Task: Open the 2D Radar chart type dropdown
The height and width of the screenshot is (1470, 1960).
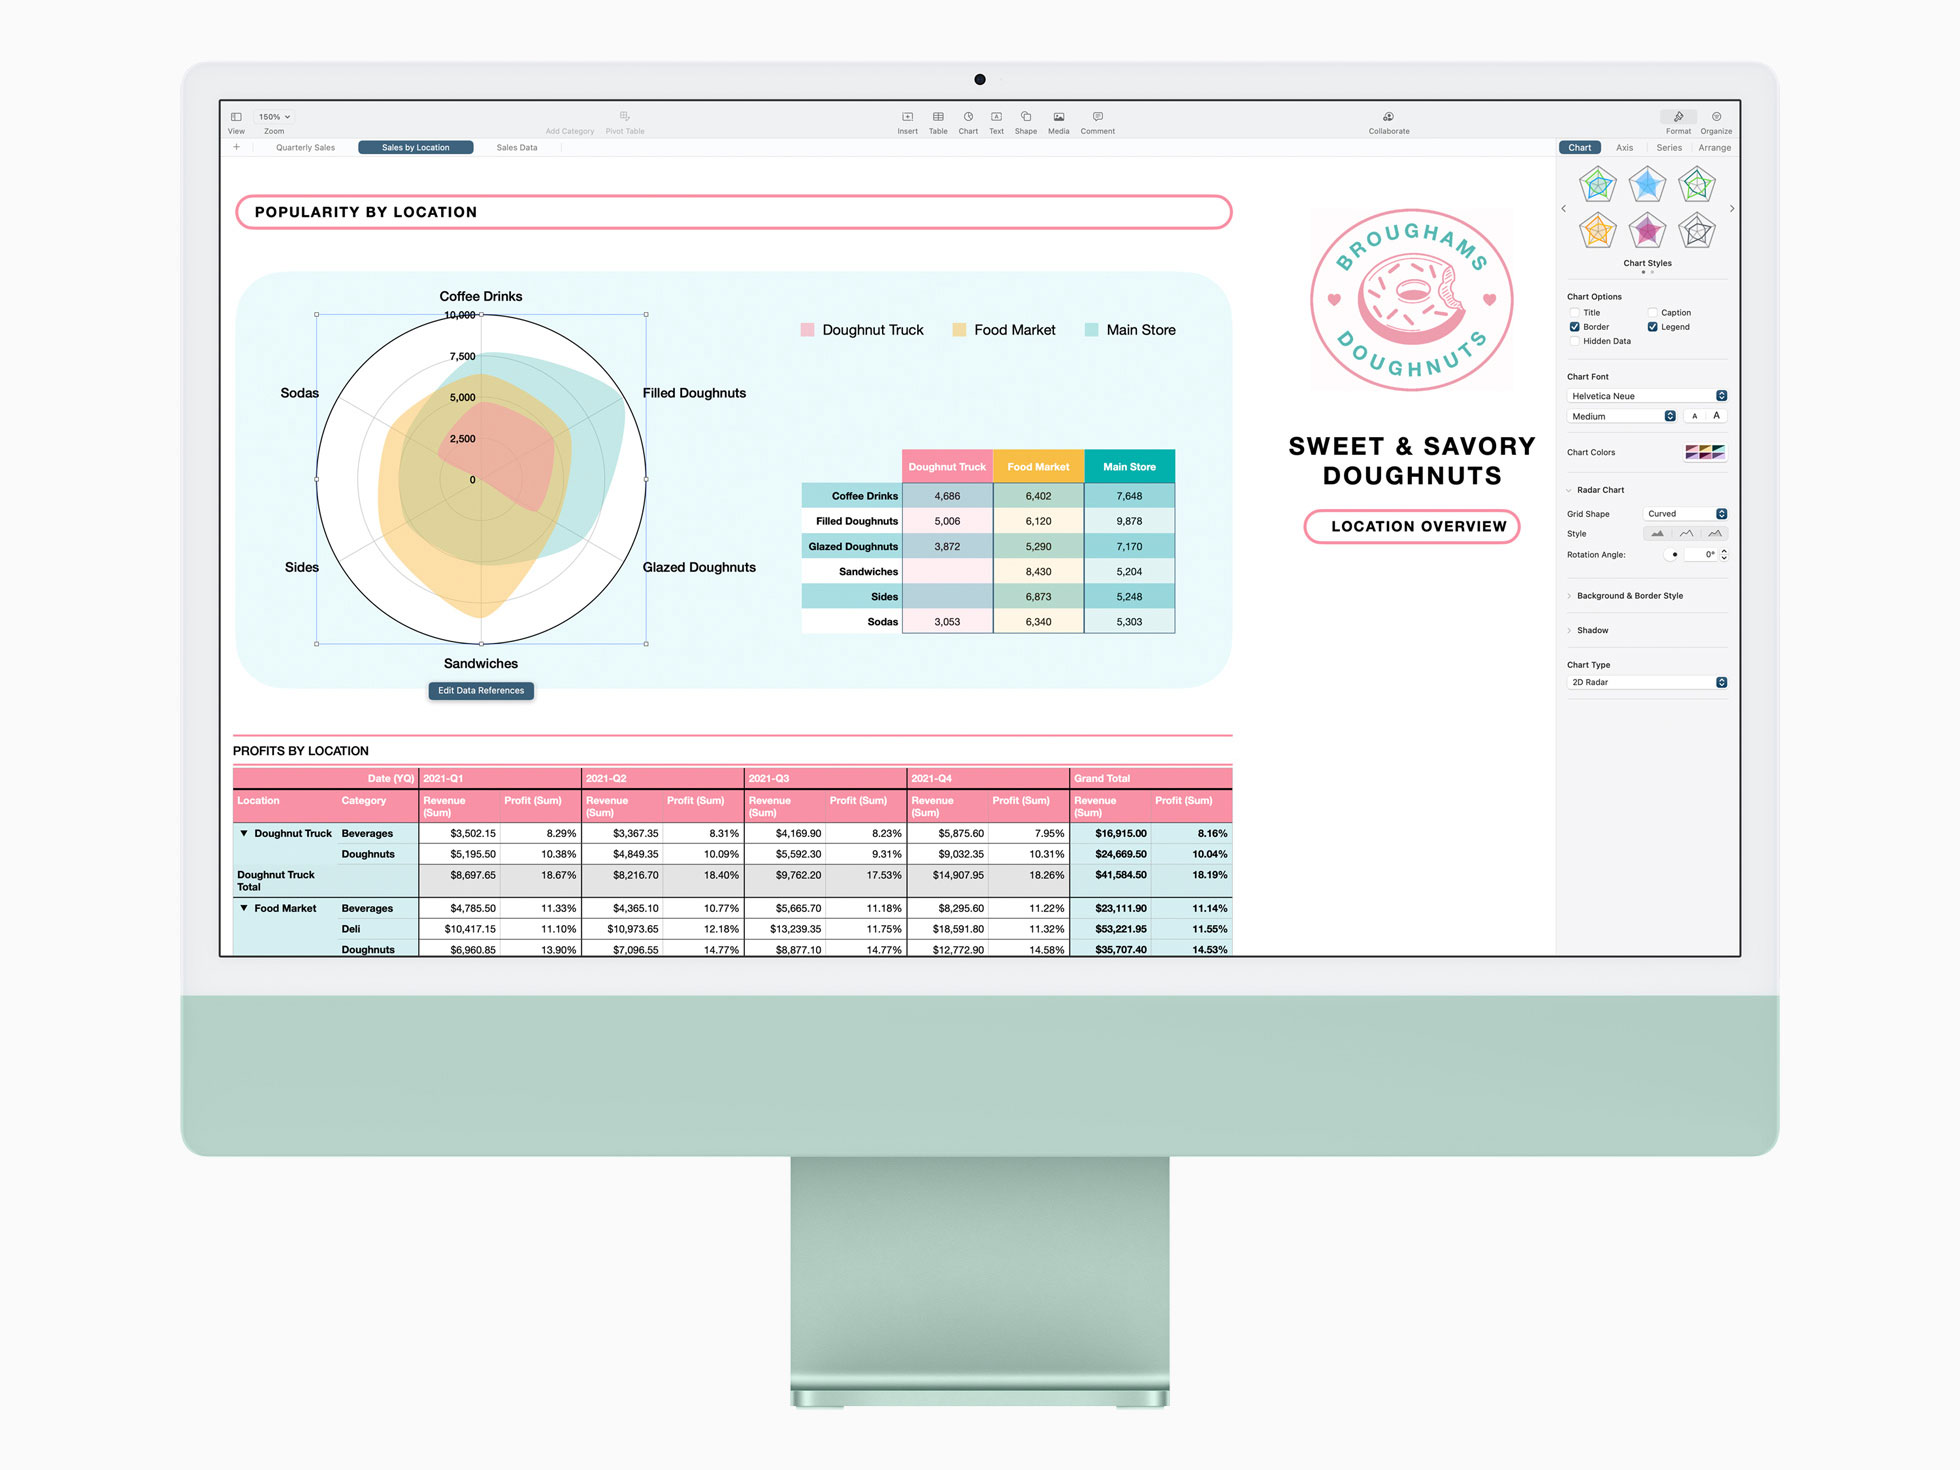Action: click(x=1646, y=683)
